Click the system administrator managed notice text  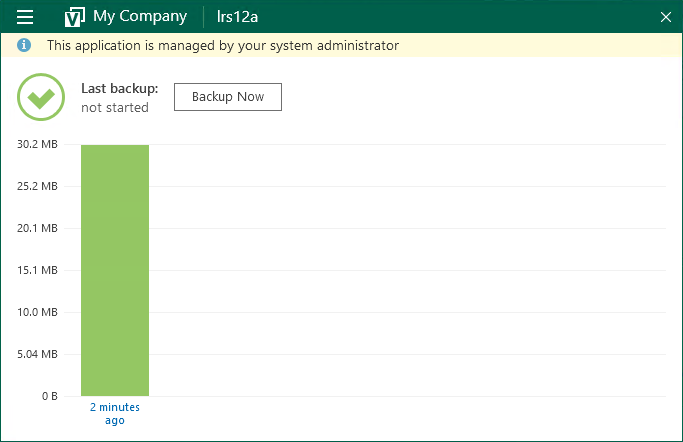[223, 46]
